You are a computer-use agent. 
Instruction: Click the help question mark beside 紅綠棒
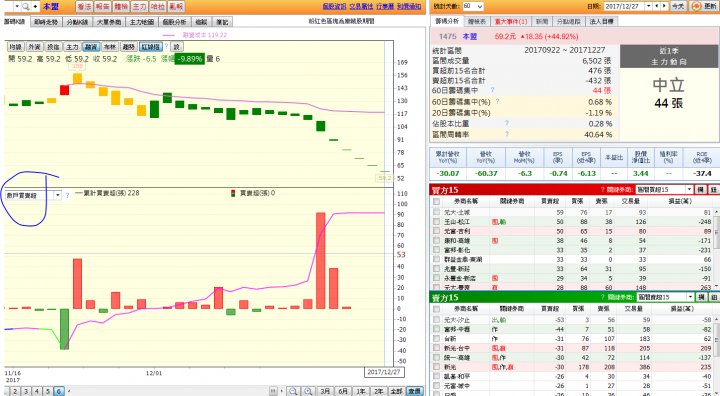[167, 47]
